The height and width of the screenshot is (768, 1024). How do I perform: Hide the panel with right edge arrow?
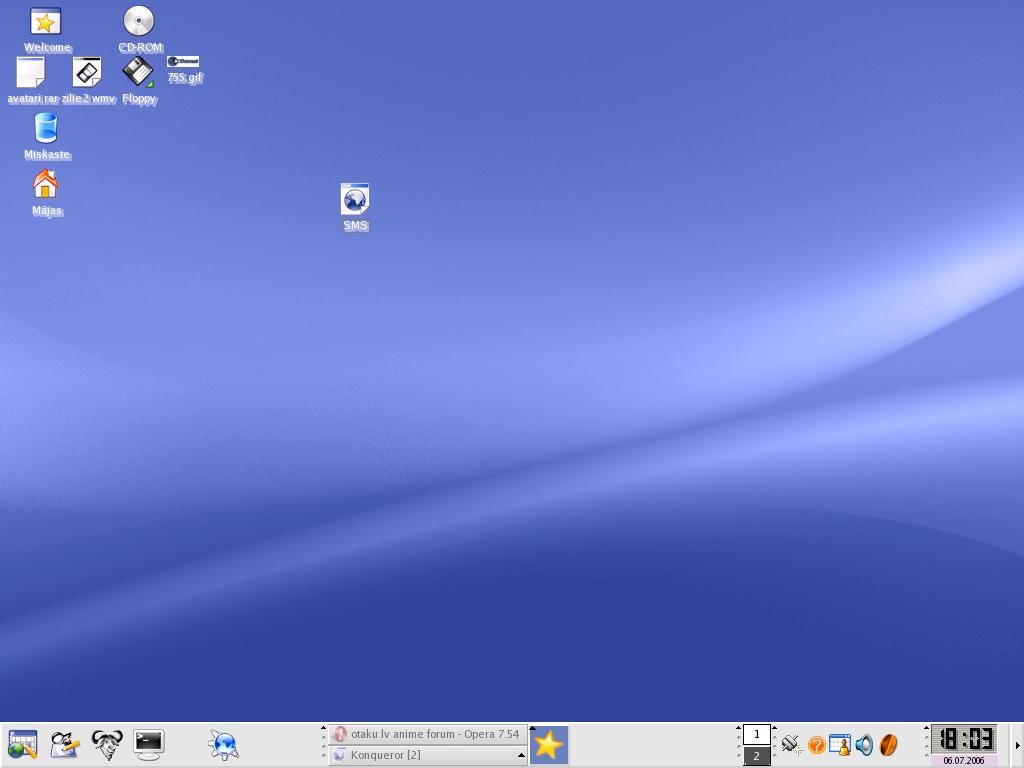1017,745
